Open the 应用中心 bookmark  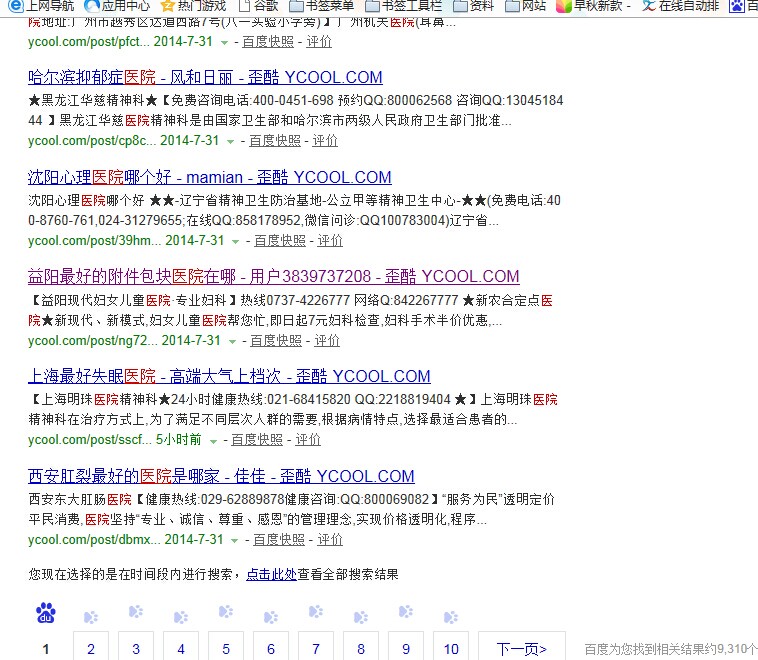[x=117, y=6]
